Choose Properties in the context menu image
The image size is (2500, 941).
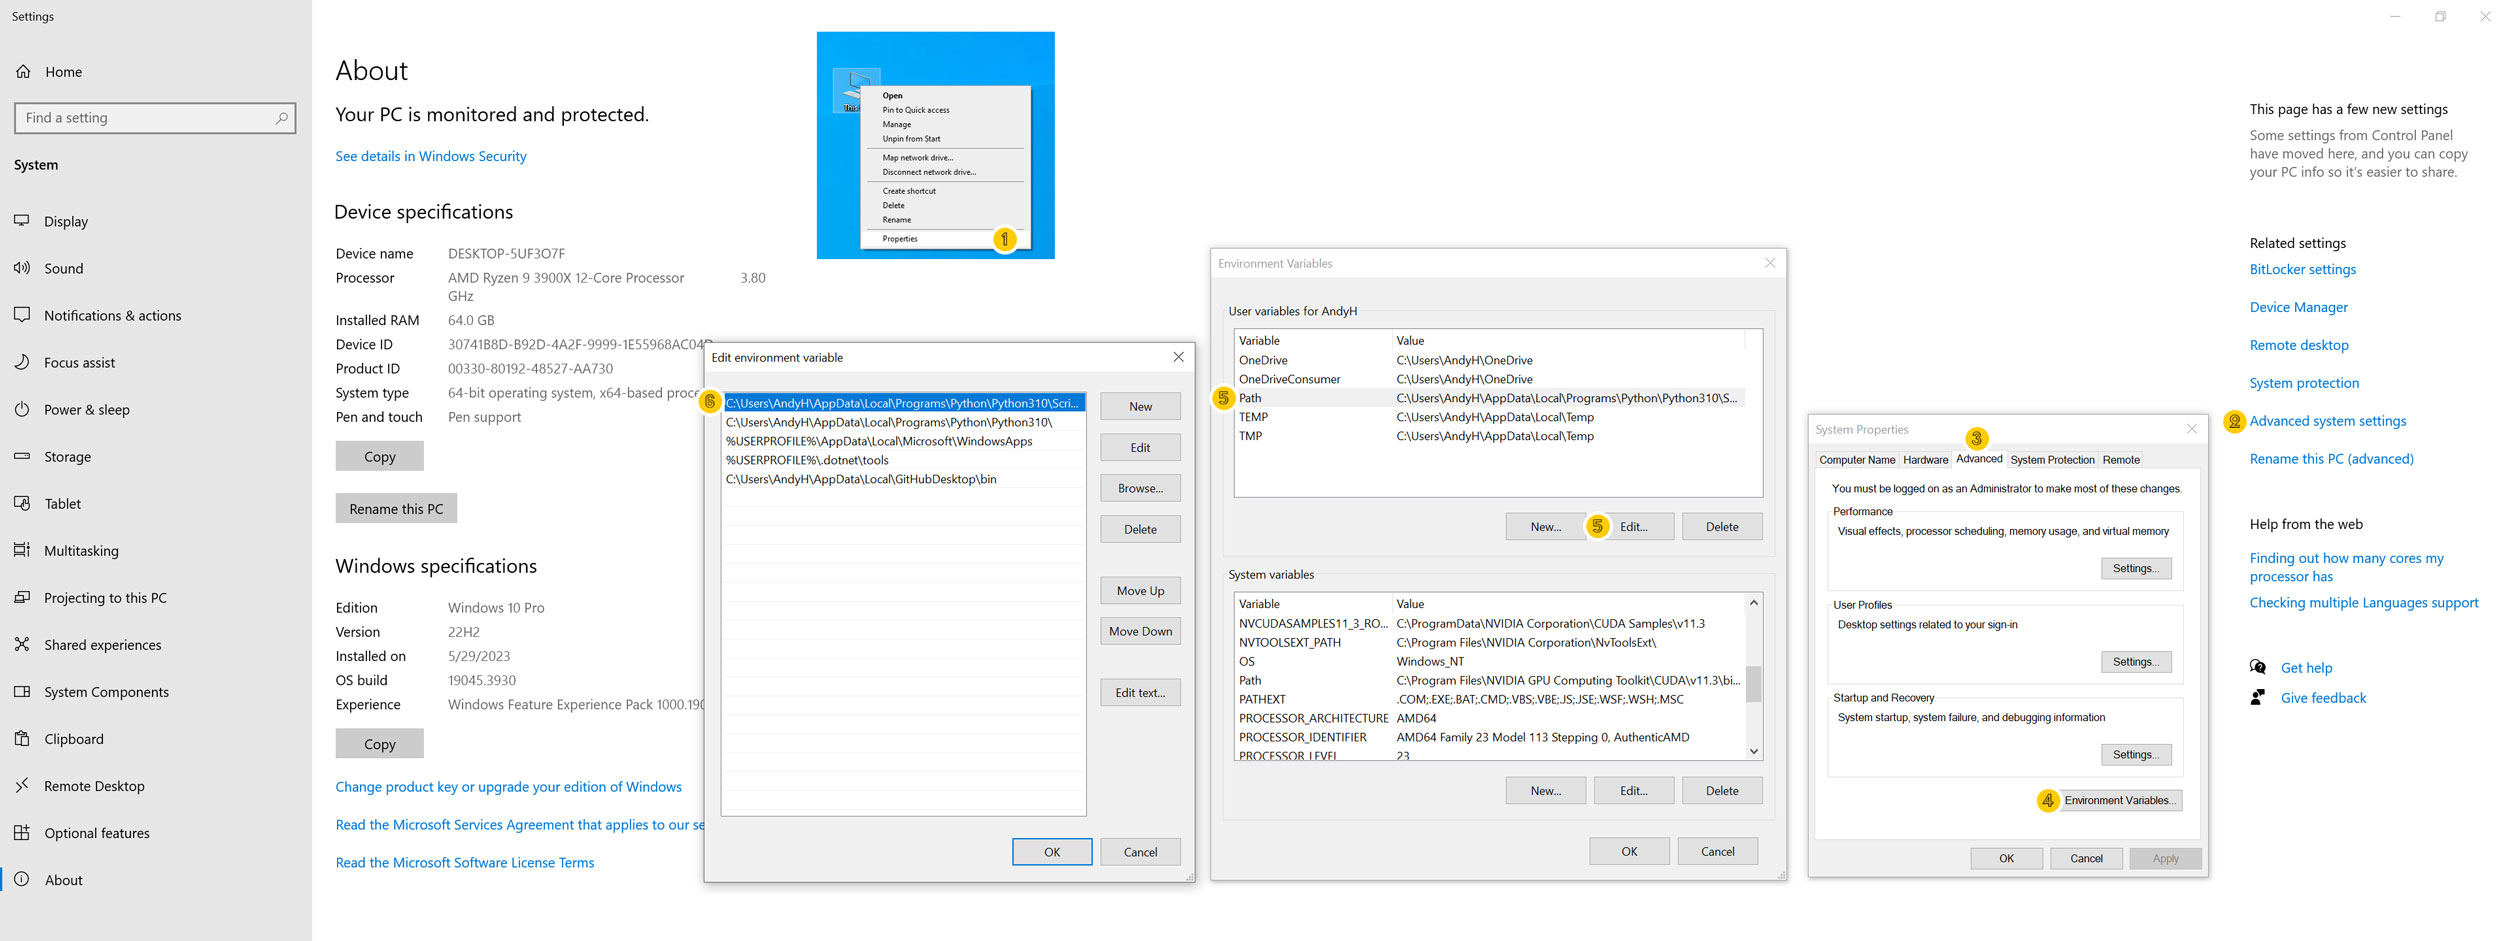pos(900,239)
